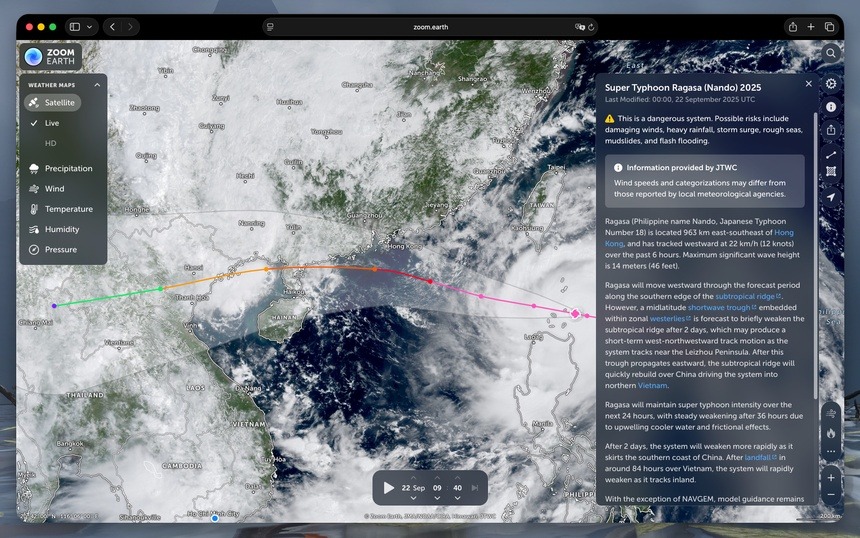Screen dimensions: 860x538
Task: Increase the hour with up chevron
Action: (437, 478)
